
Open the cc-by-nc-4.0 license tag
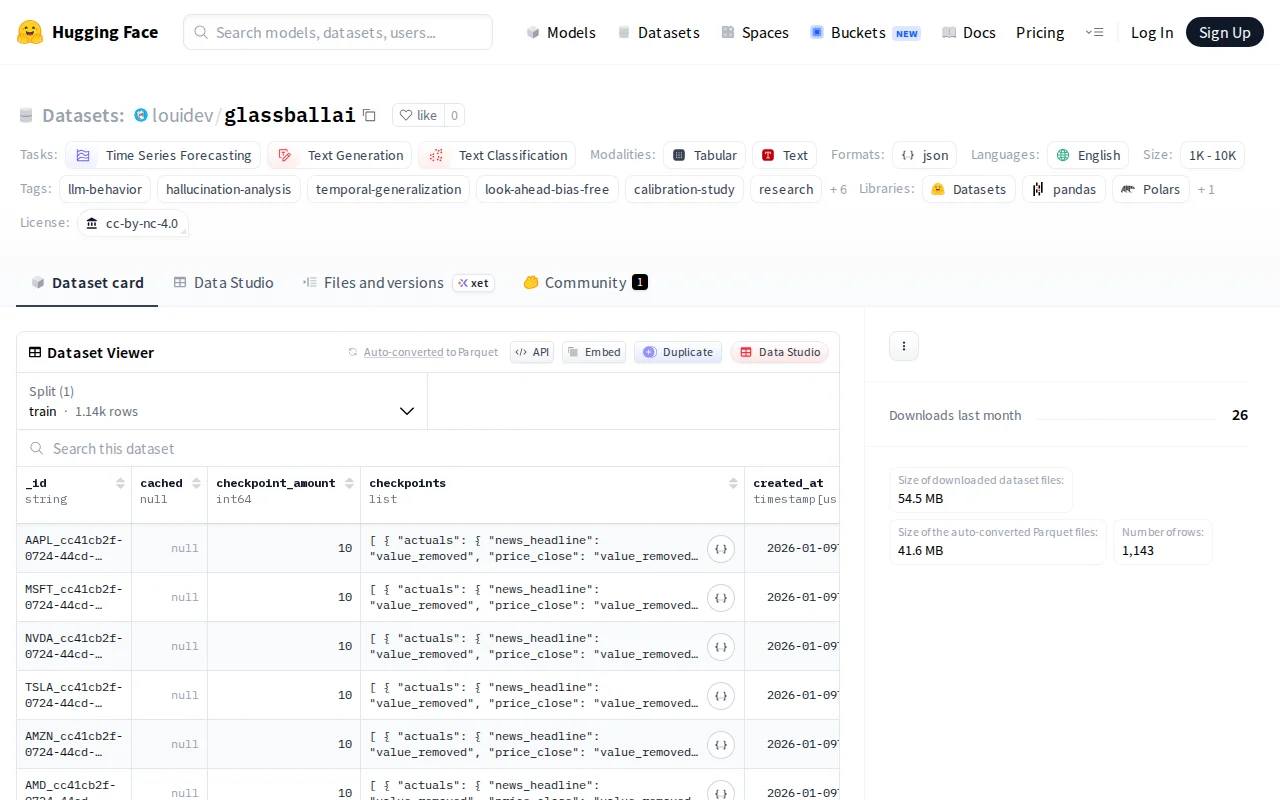133,223
